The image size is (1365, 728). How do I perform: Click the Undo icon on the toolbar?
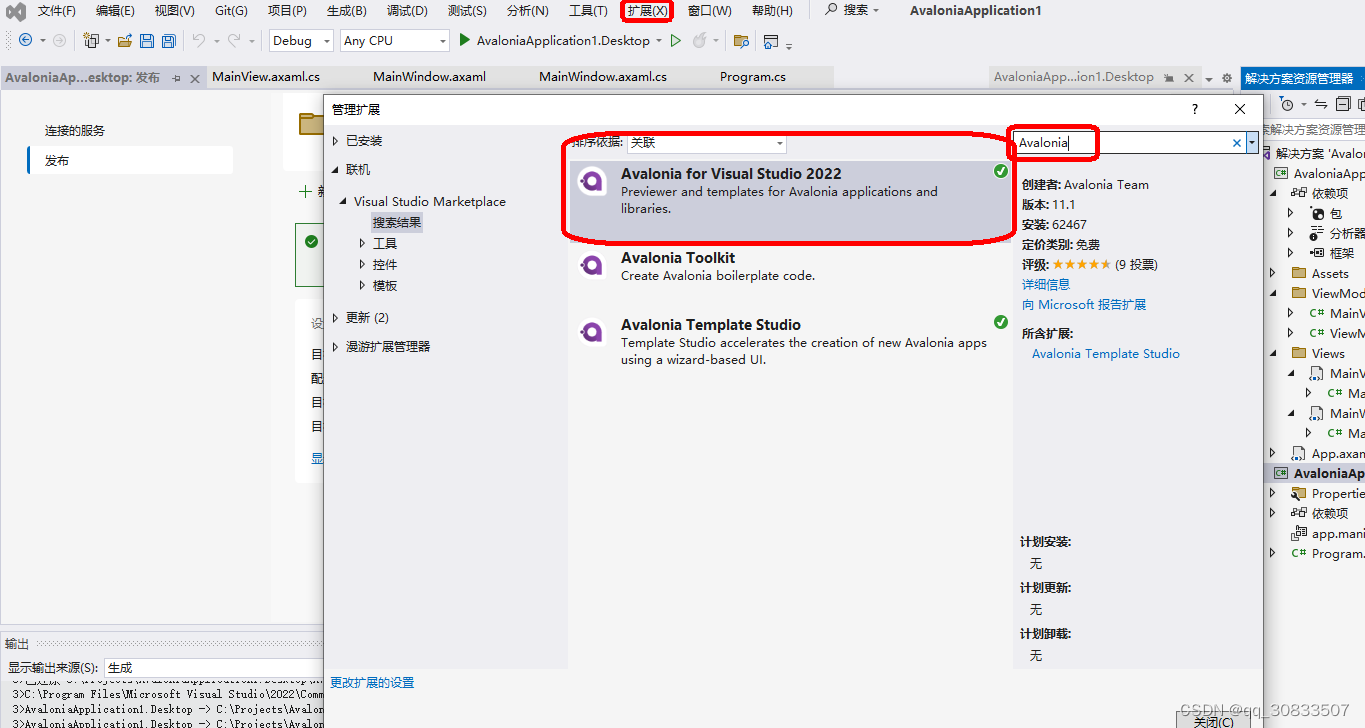[x=201, y=41]
